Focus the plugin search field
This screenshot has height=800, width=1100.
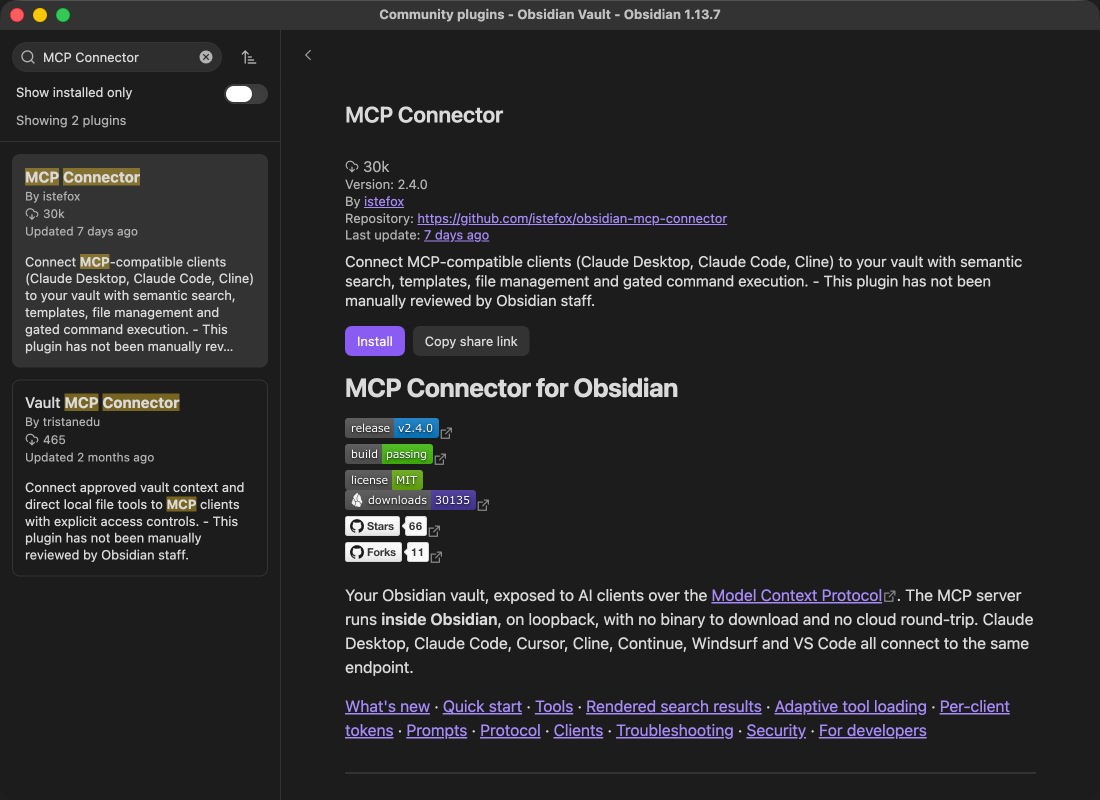117,58
